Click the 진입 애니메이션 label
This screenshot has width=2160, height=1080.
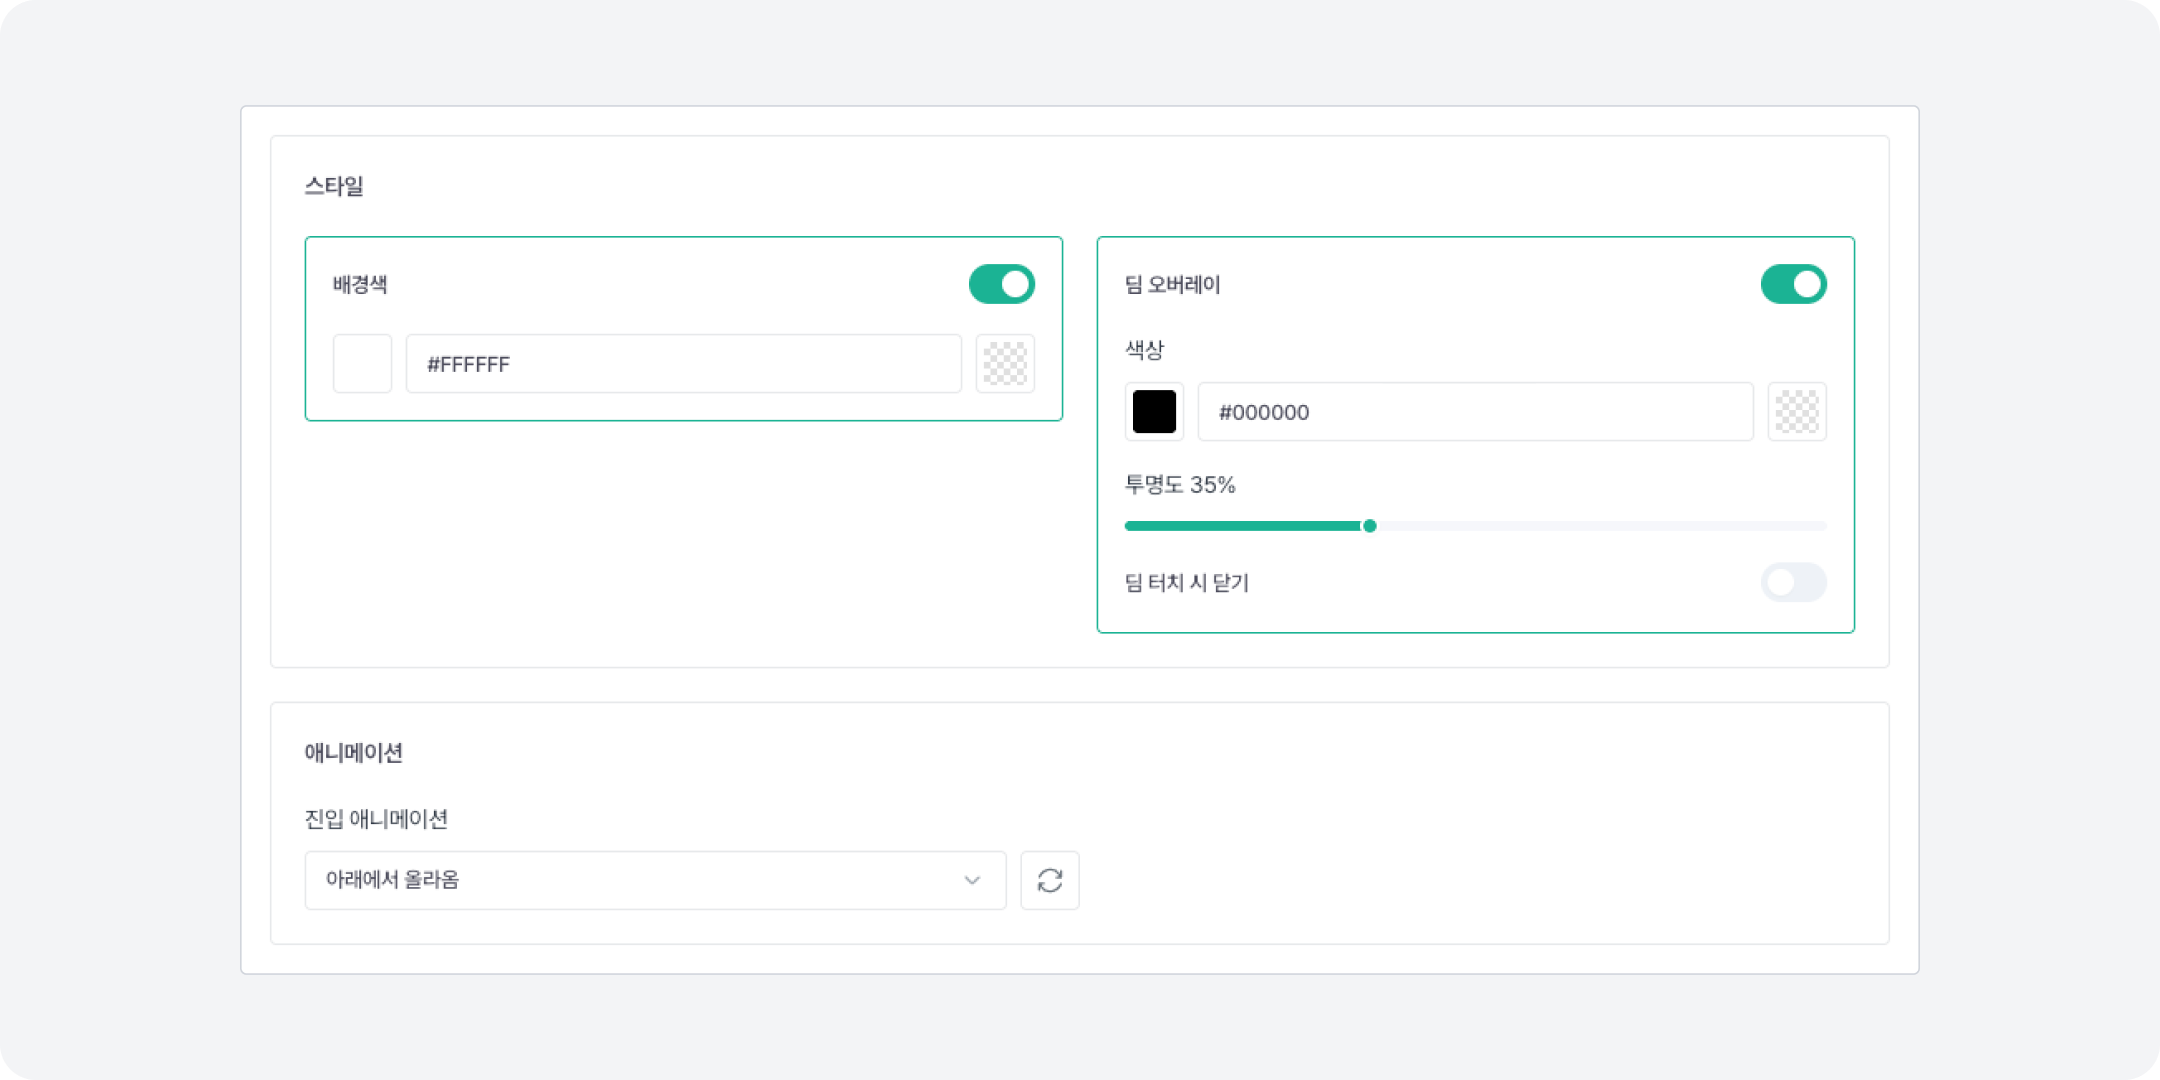(376, 819)
